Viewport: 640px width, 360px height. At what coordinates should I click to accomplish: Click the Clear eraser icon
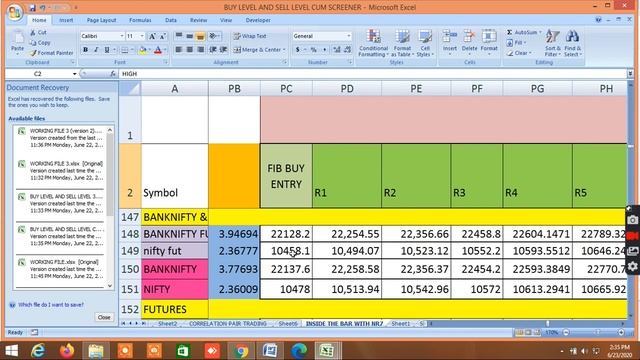pos(510,53)
